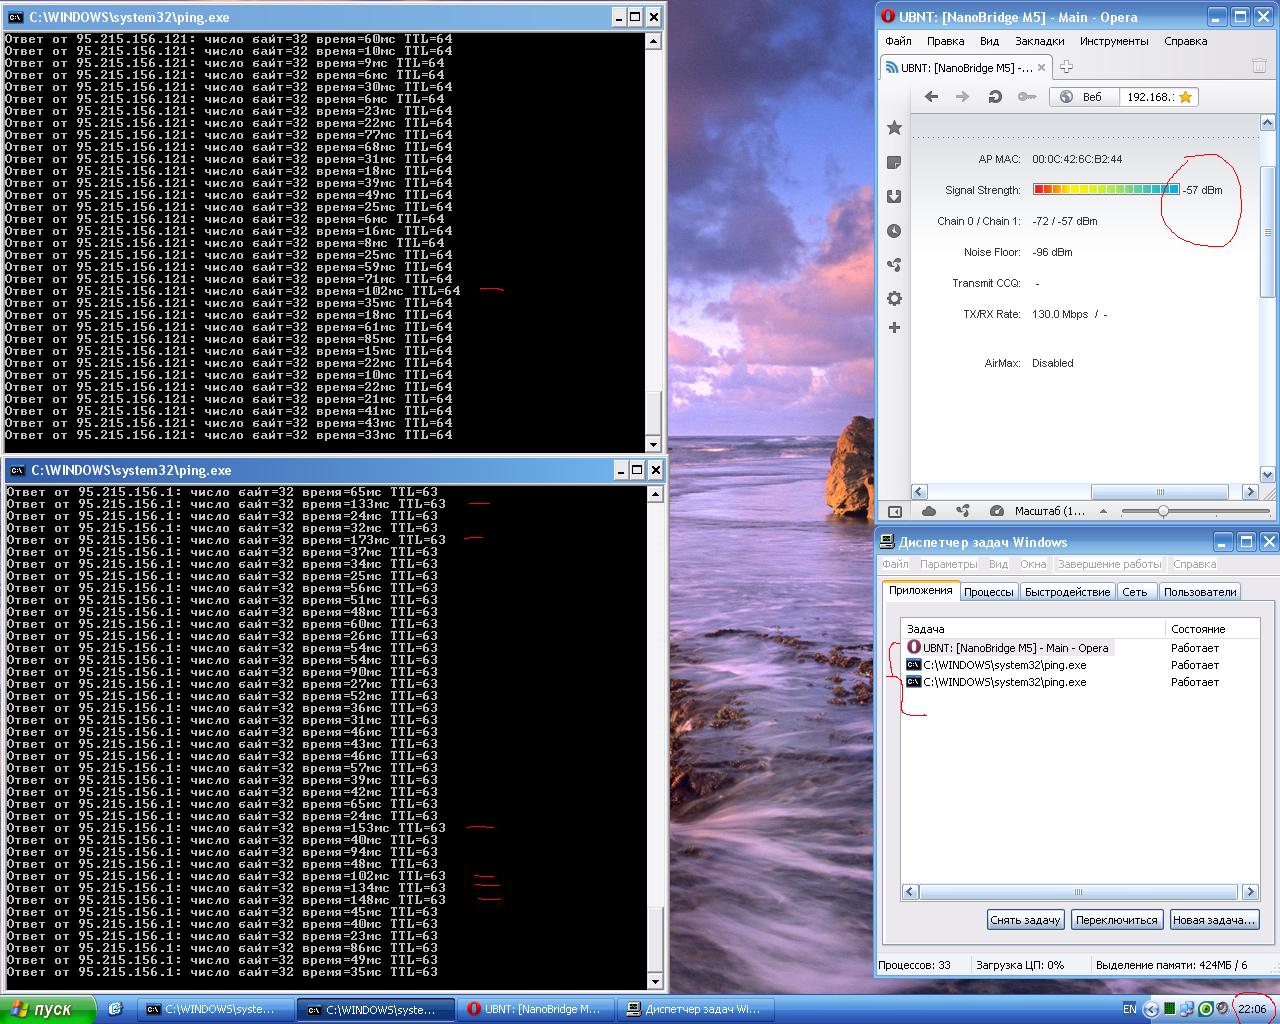The height and width of the screenshot is (1024, 1280).
Task: Open the Web globe badge in address field
Action: pyautogui.click(x=1083, y=97)
